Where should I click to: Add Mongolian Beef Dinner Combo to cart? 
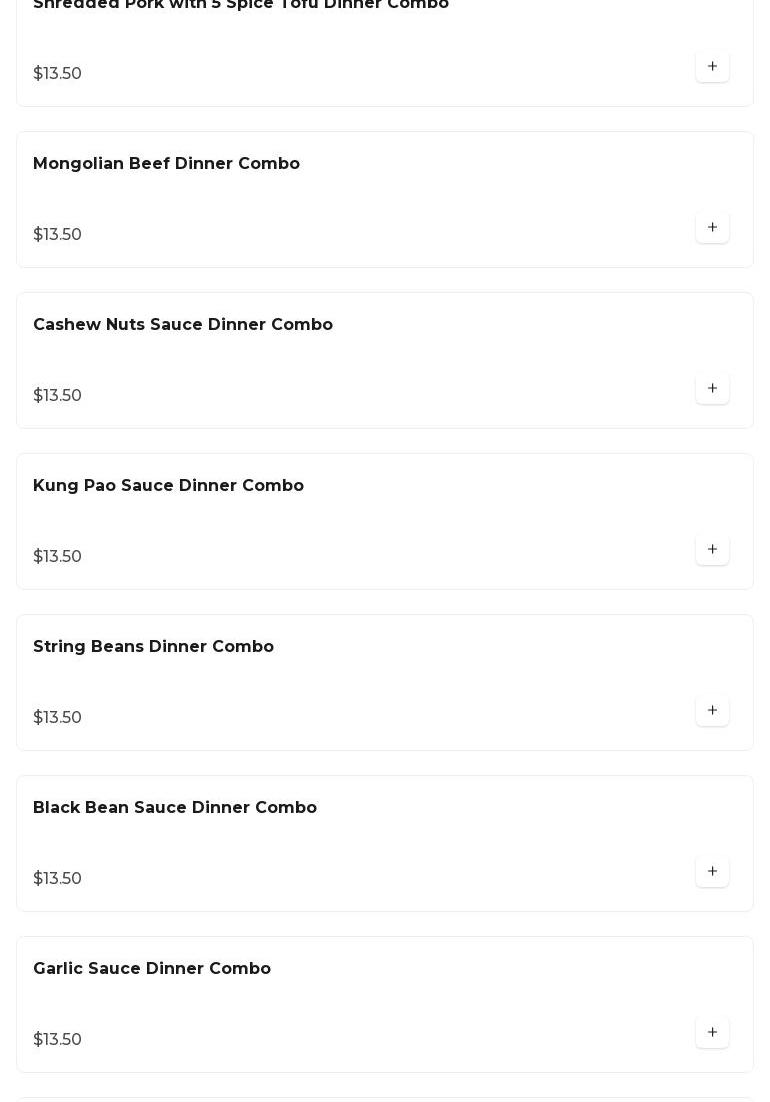click(x=712, y=228)
